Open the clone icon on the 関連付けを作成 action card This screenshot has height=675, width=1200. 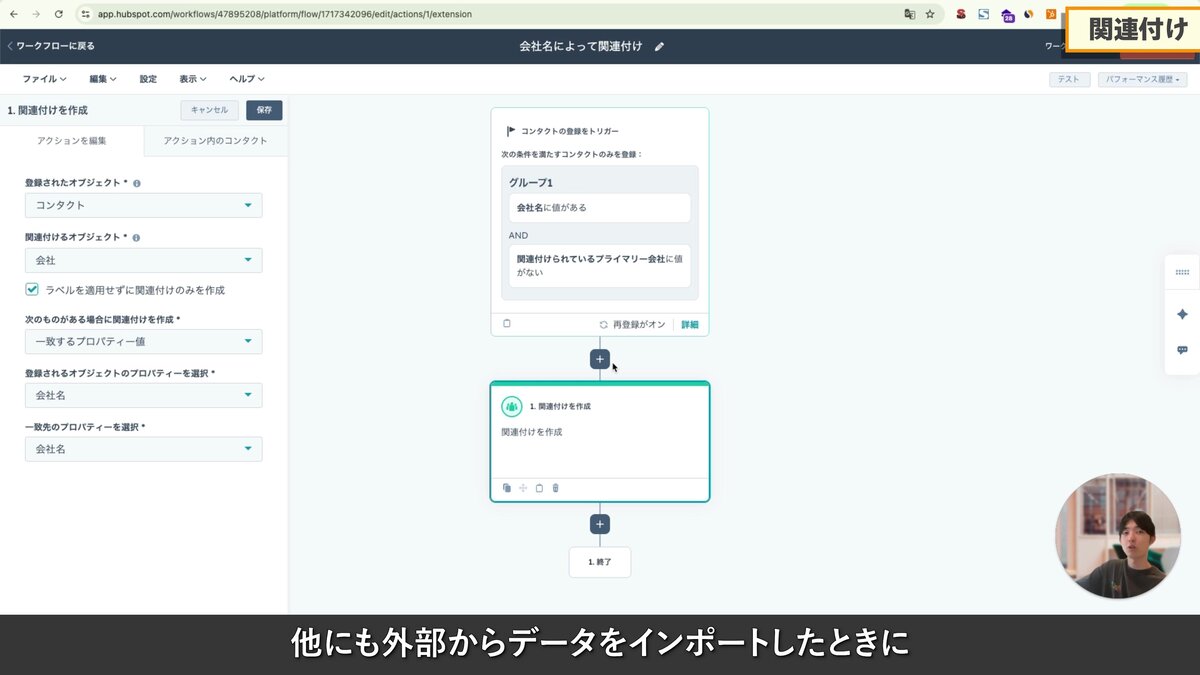[x=507, y=488]
